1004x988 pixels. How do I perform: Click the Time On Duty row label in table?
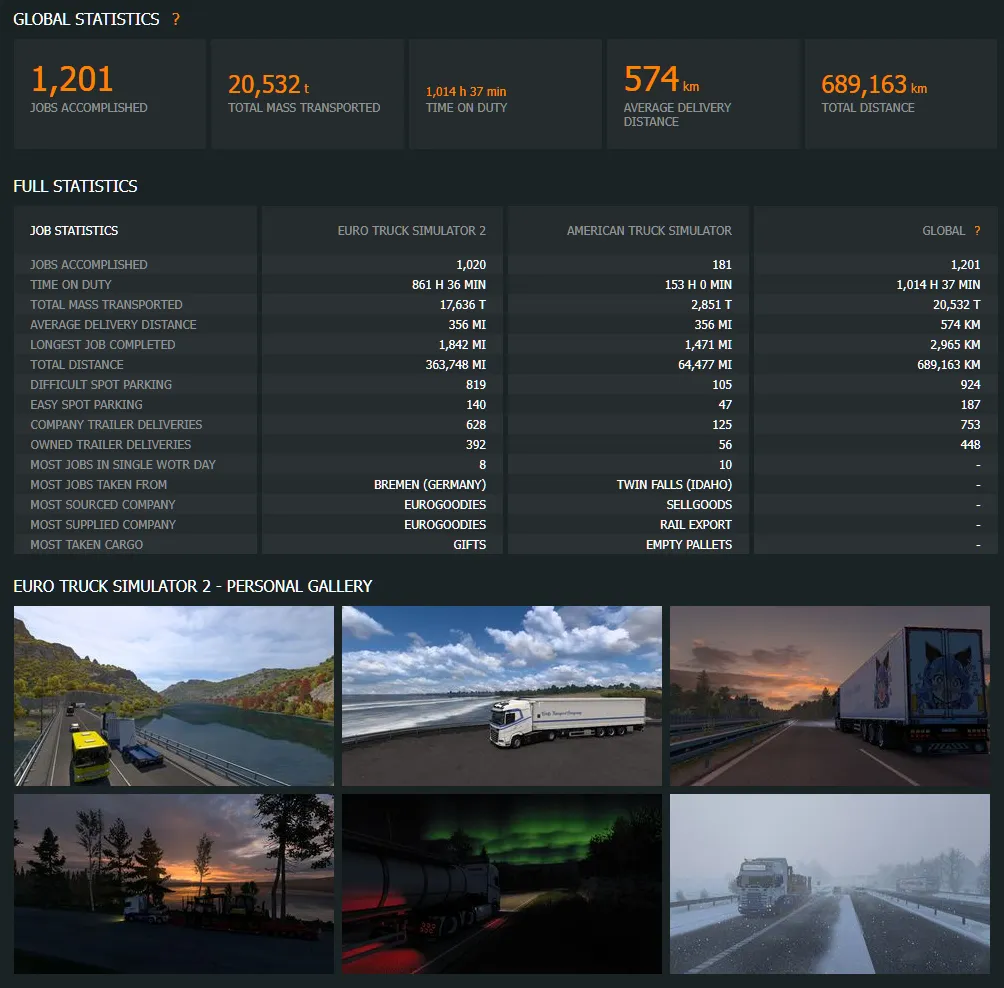tap(70, 284)
